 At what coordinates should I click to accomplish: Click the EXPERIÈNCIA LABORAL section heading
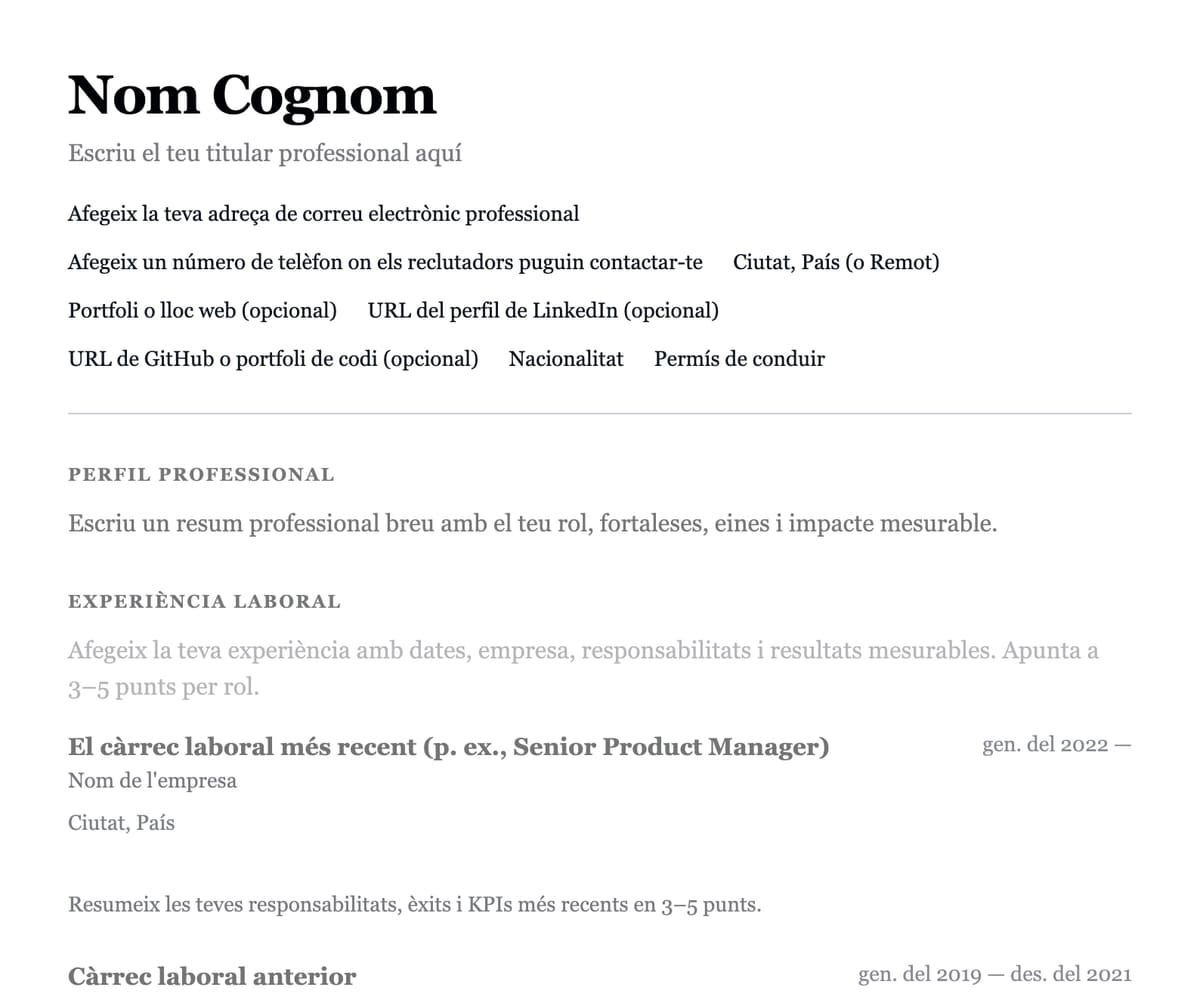[204, 602]
